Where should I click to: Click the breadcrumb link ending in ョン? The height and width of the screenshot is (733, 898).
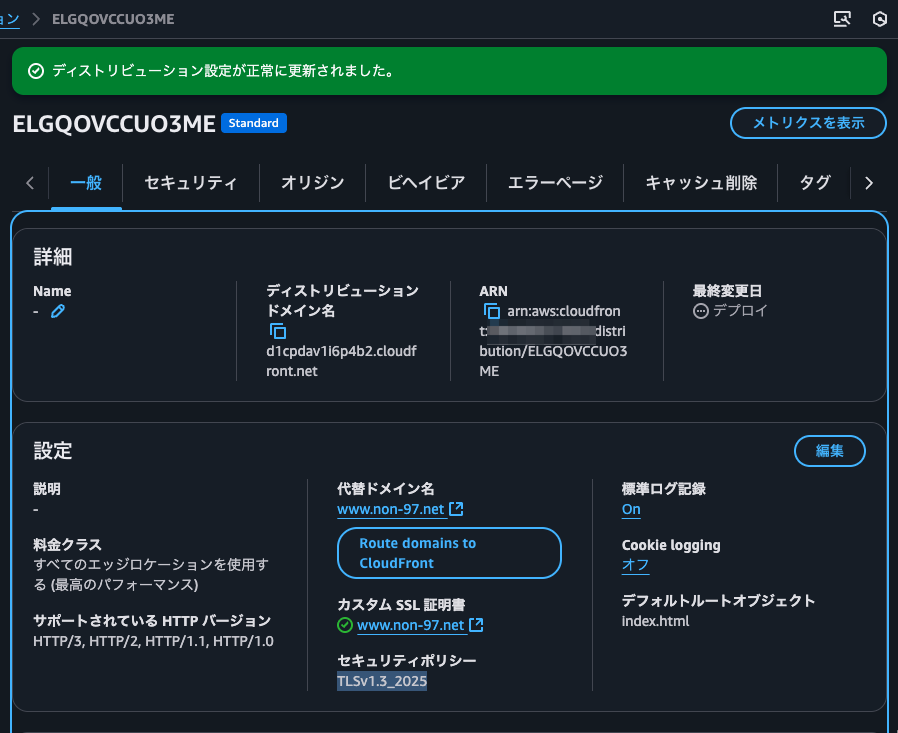[x=10, y=19]
